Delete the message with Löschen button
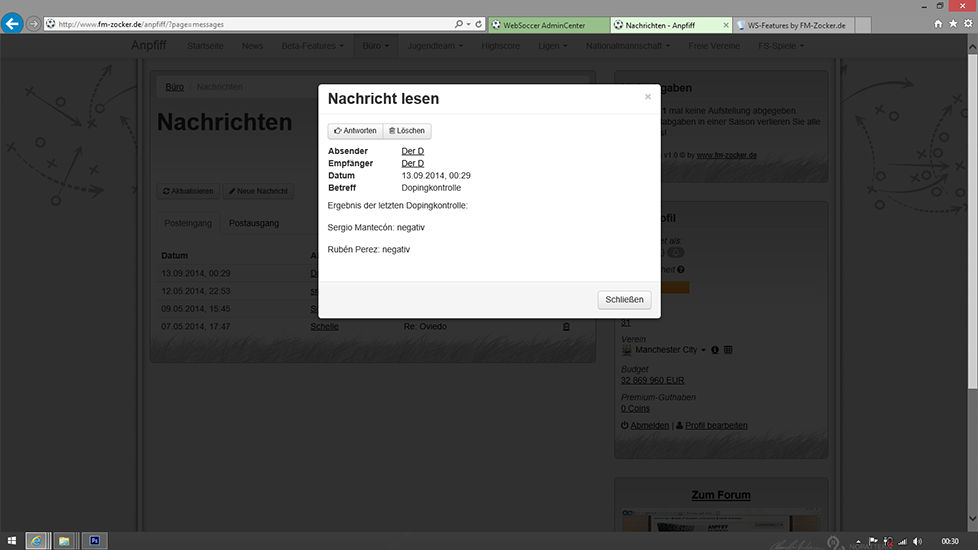This screenshot has width=978, height=550. point(407,131)
